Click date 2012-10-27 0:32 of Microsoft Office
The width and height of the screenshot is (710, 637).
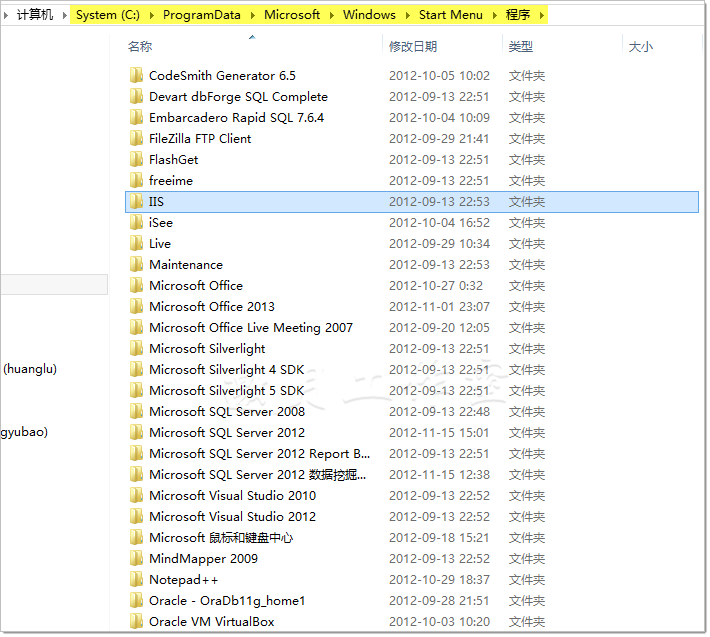click(436, 286)
